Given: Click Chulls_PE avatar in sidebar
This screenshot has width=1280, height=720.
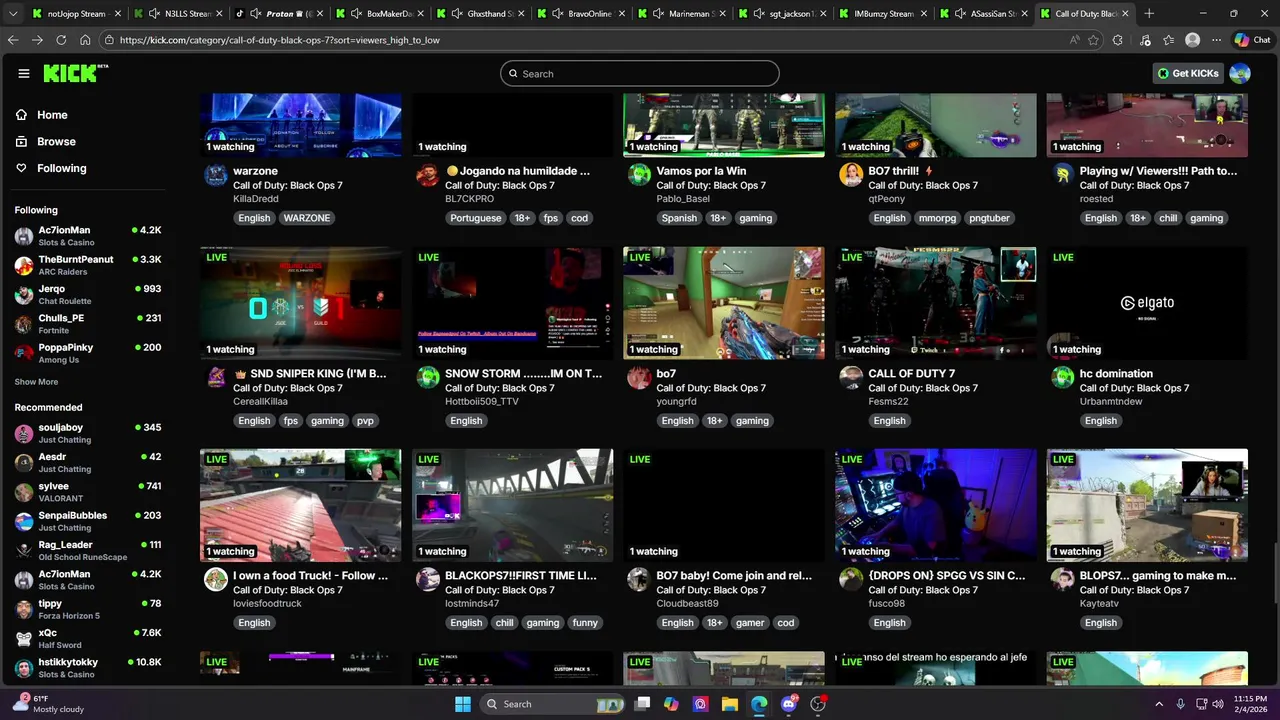Looking at the screenshot, I should click(24, 324).
